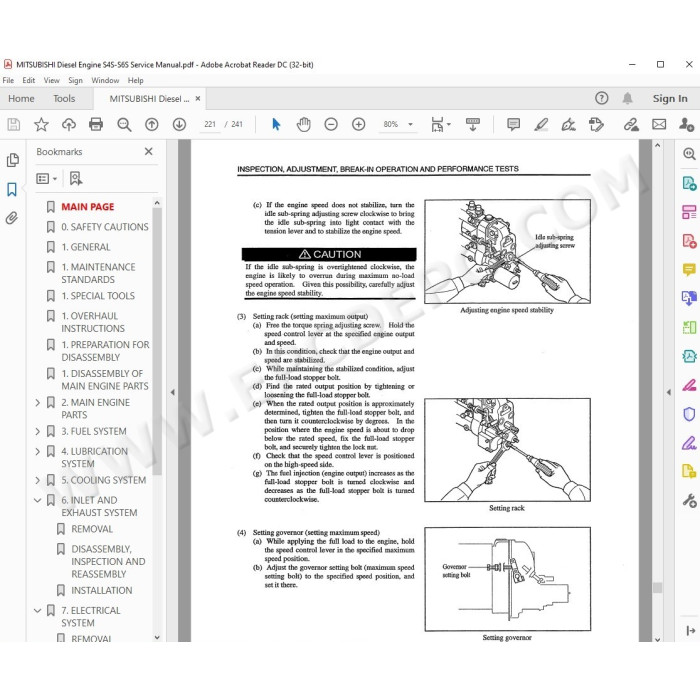Open the File menu

pos(8,80)
